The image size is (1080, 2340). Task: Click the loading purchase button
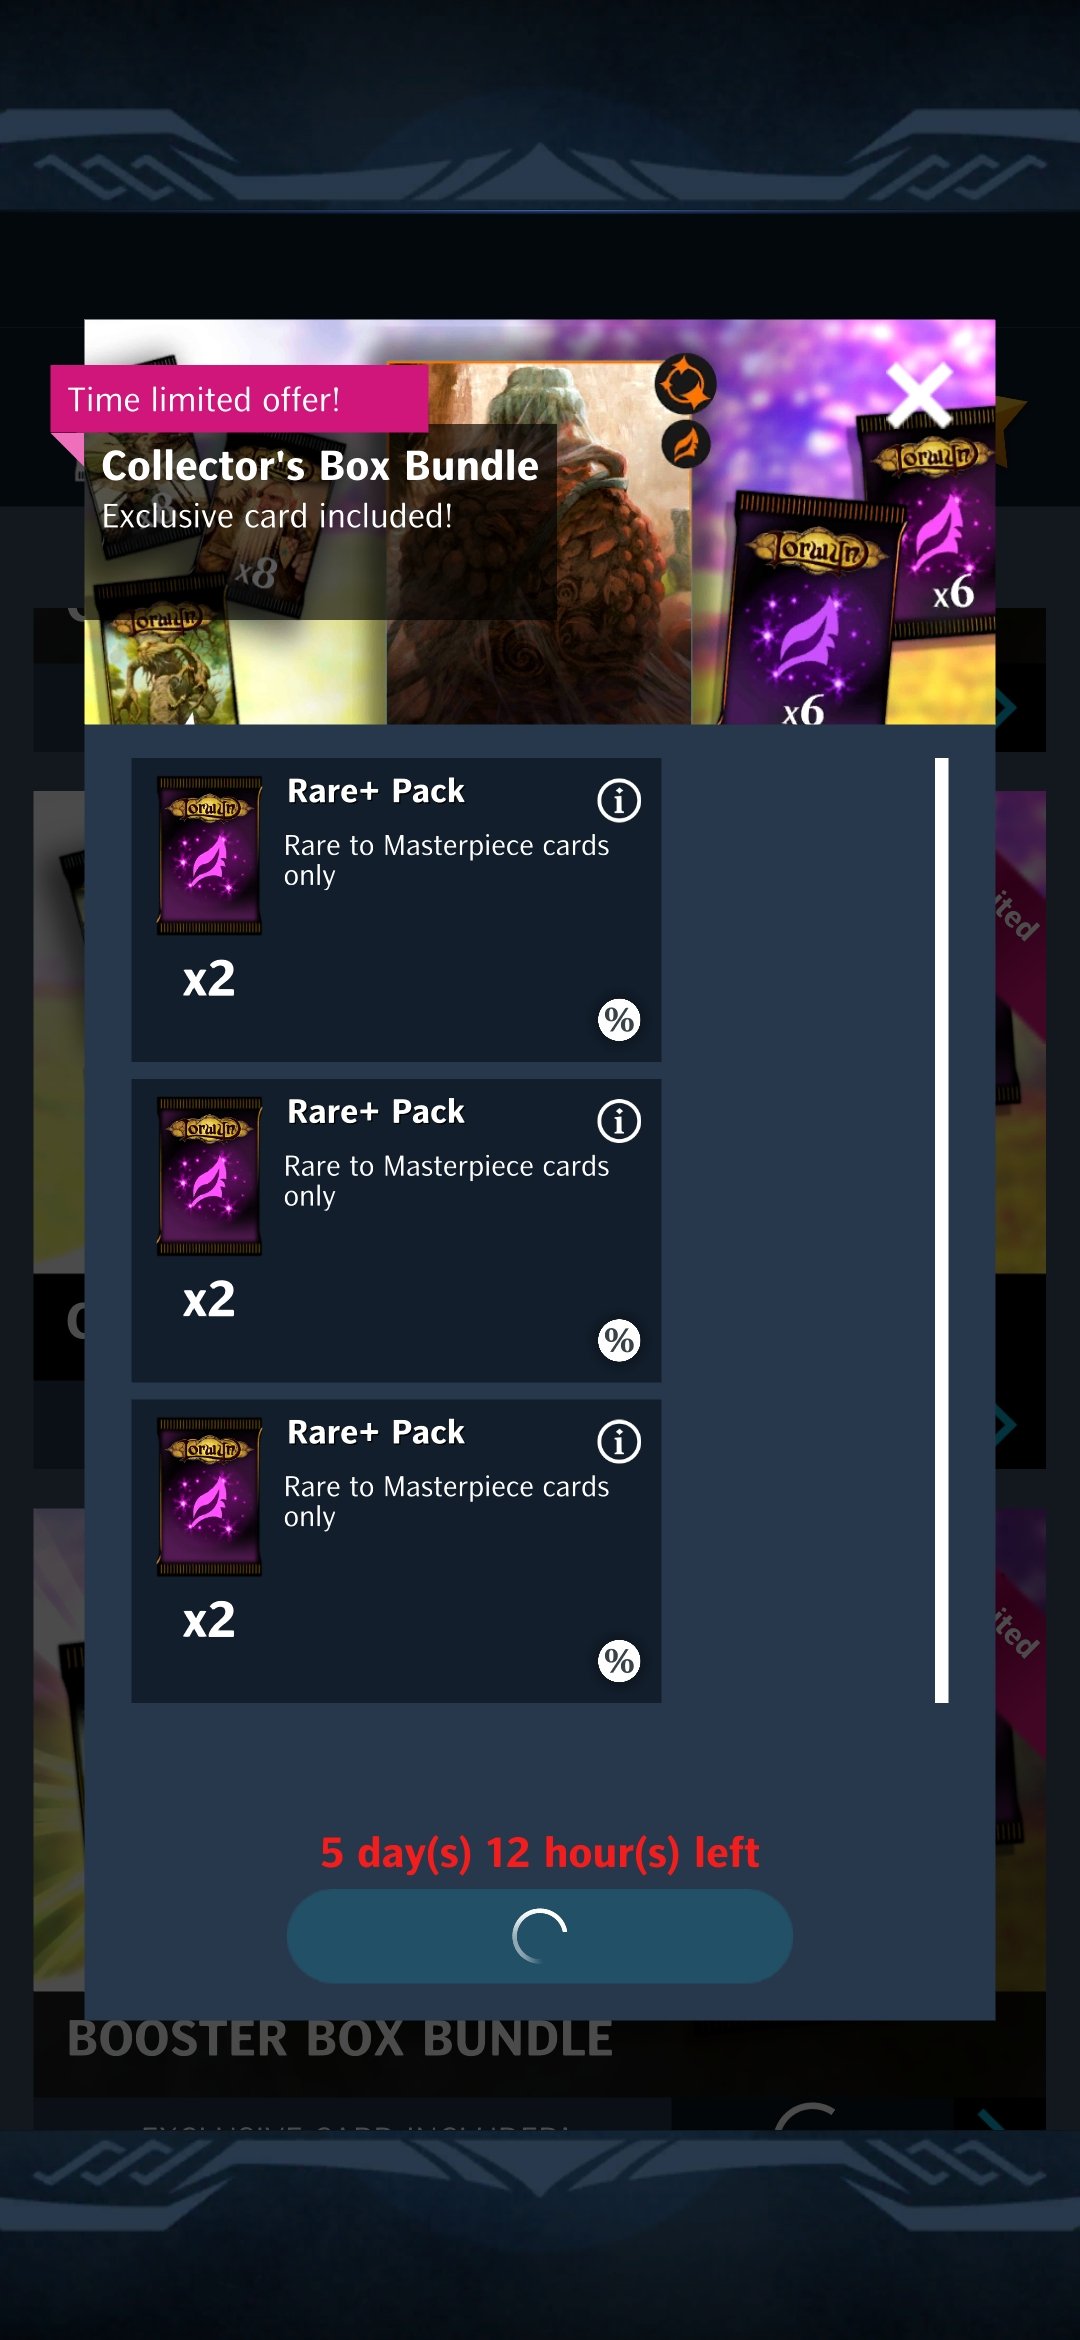click(x=540, y=1936)
